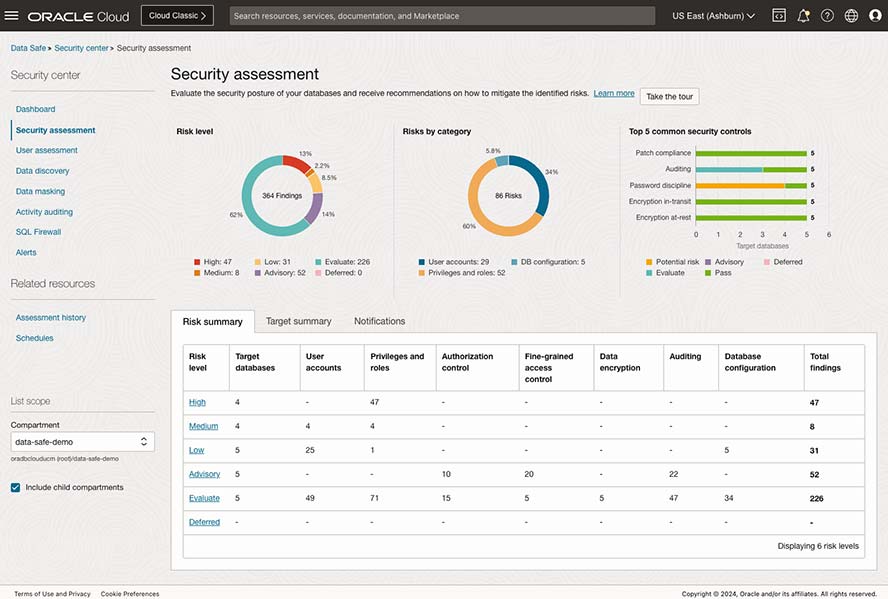The image size is (888, 599).
Task: Open the US East (Ashburn) region dropdown
Action: coord(713,16)
